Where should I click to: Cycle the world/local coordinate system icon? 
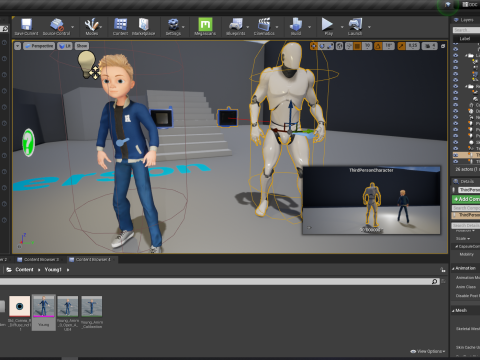339,46
